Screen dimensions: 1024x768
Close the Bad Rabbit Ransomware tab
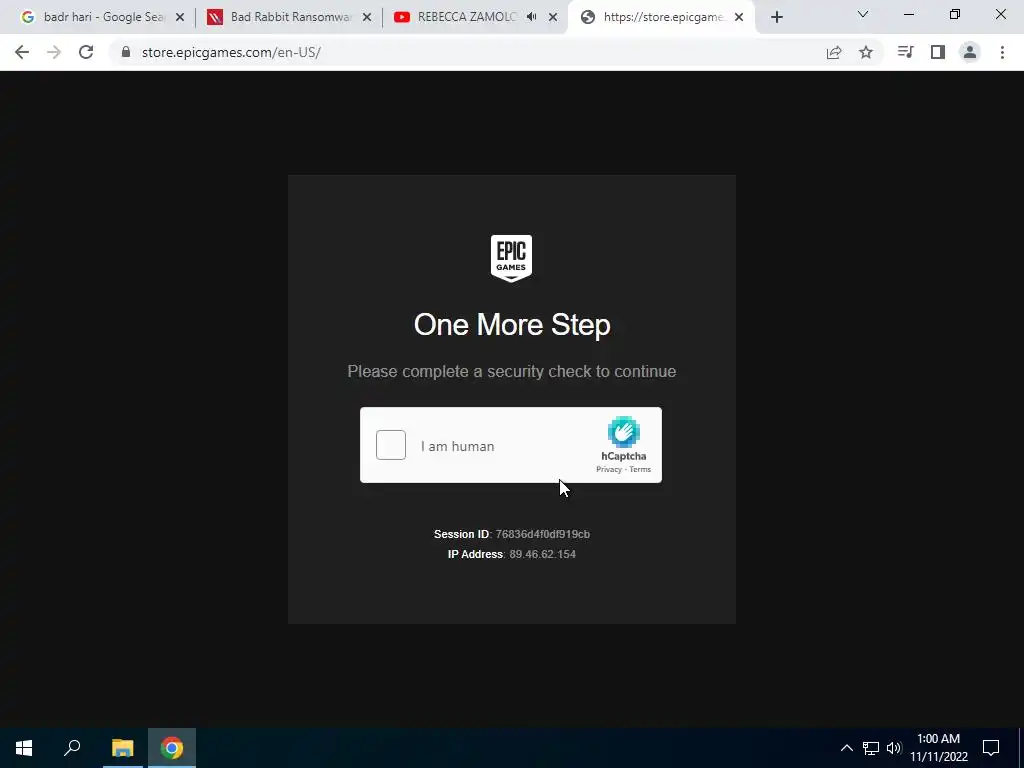click(367, 18)
